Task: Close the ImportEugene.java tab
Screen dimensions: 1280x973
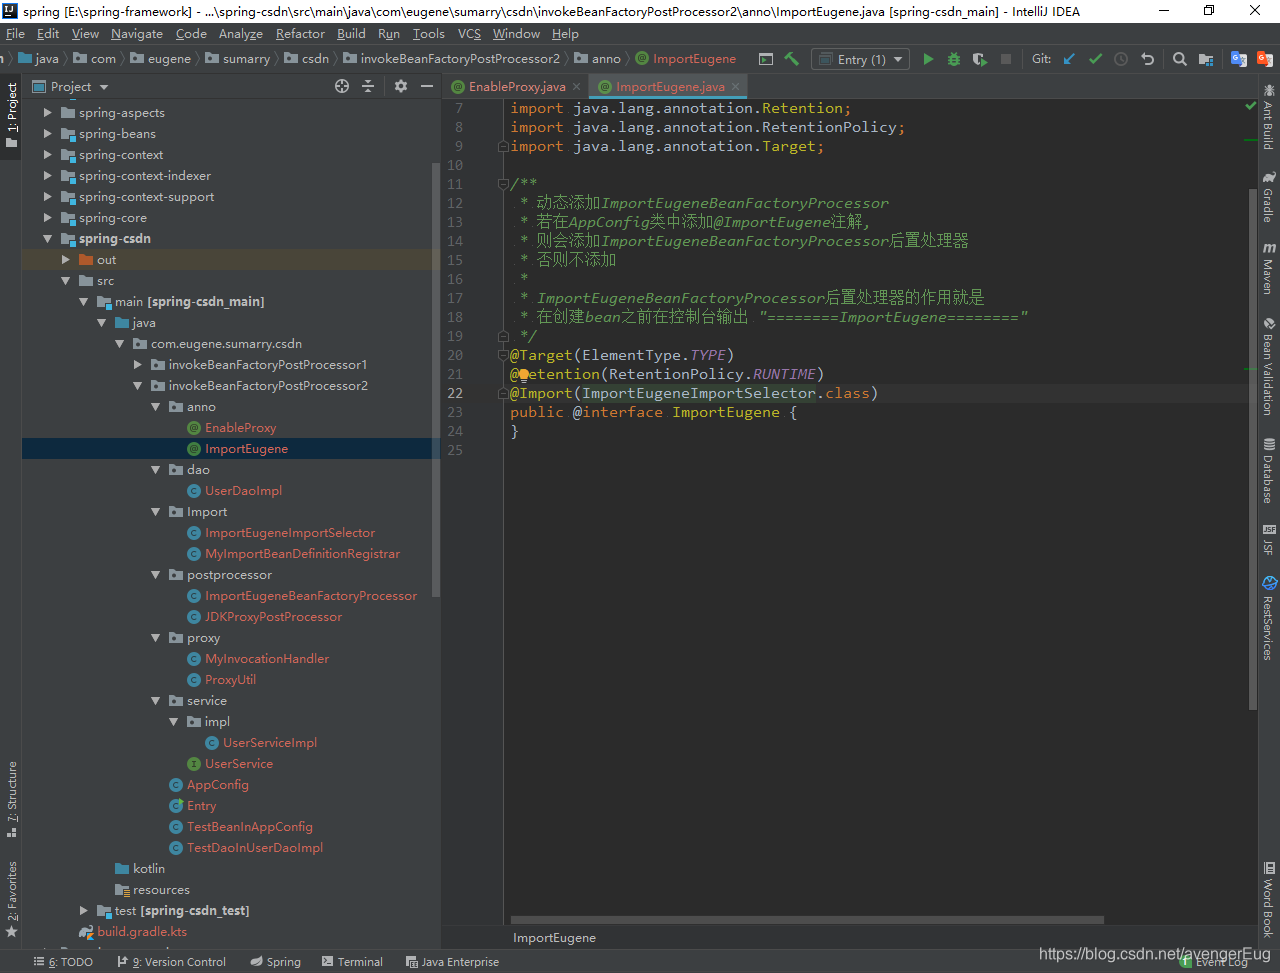Action: (735, 87)
